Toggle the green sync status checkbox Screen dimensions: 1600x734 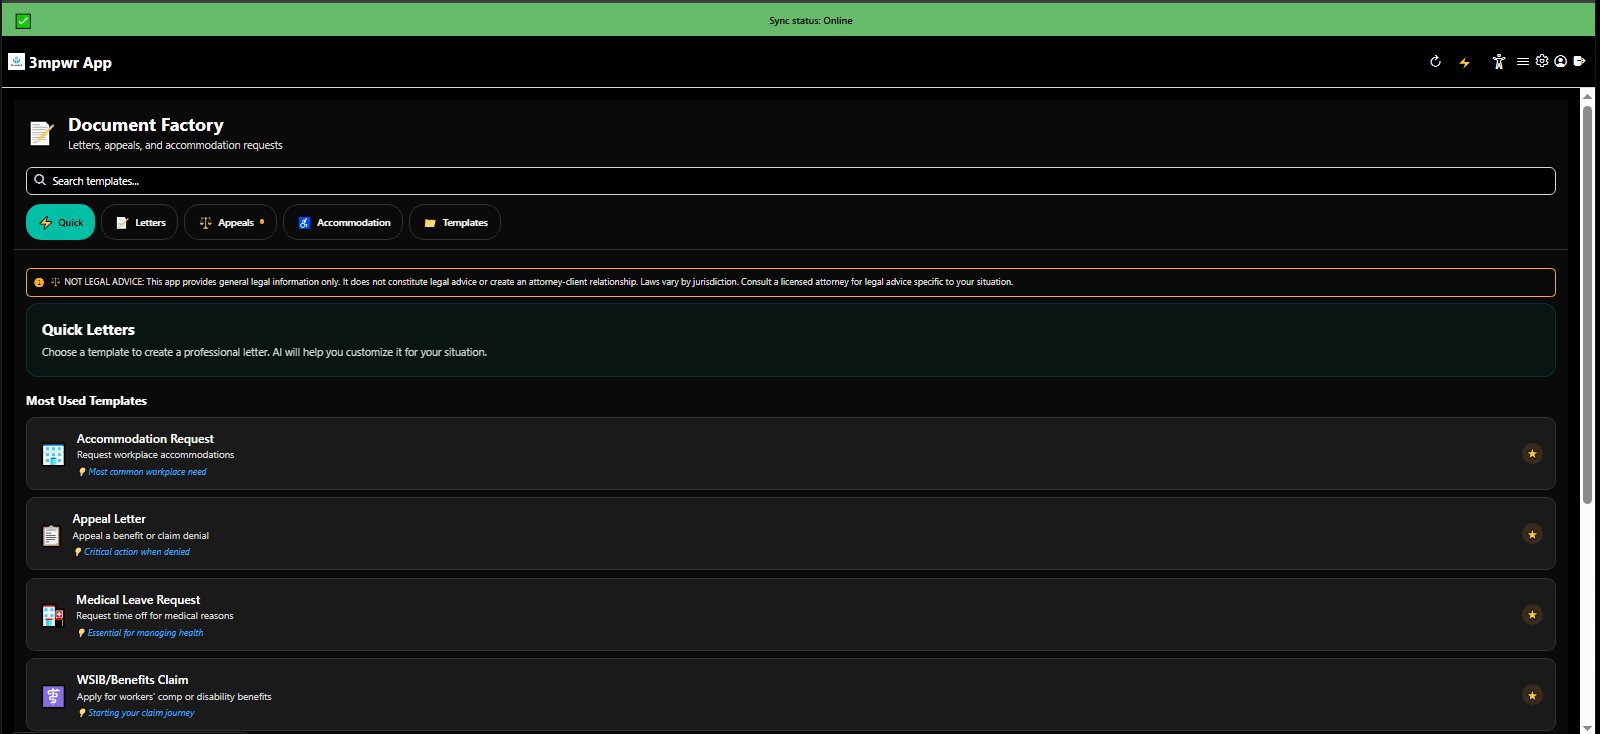pyautogui.click(x=23, y=21)
